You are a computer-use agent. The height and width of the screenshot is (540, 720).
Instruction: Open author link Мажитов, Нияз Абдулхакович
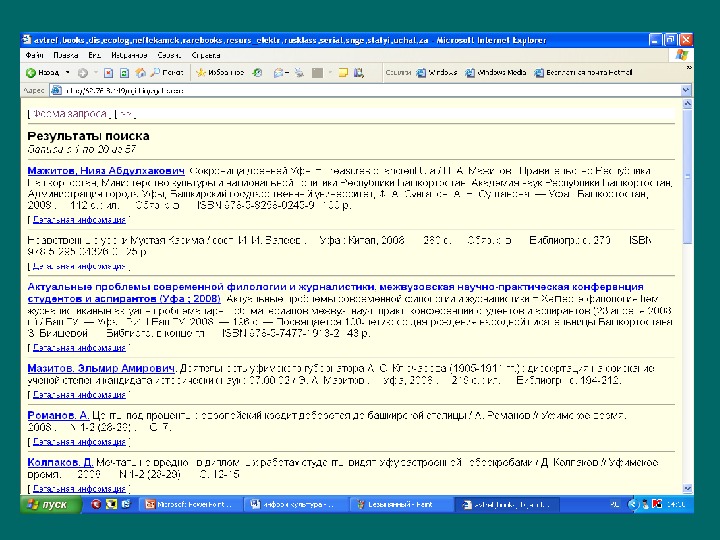[x=106, y=171]
